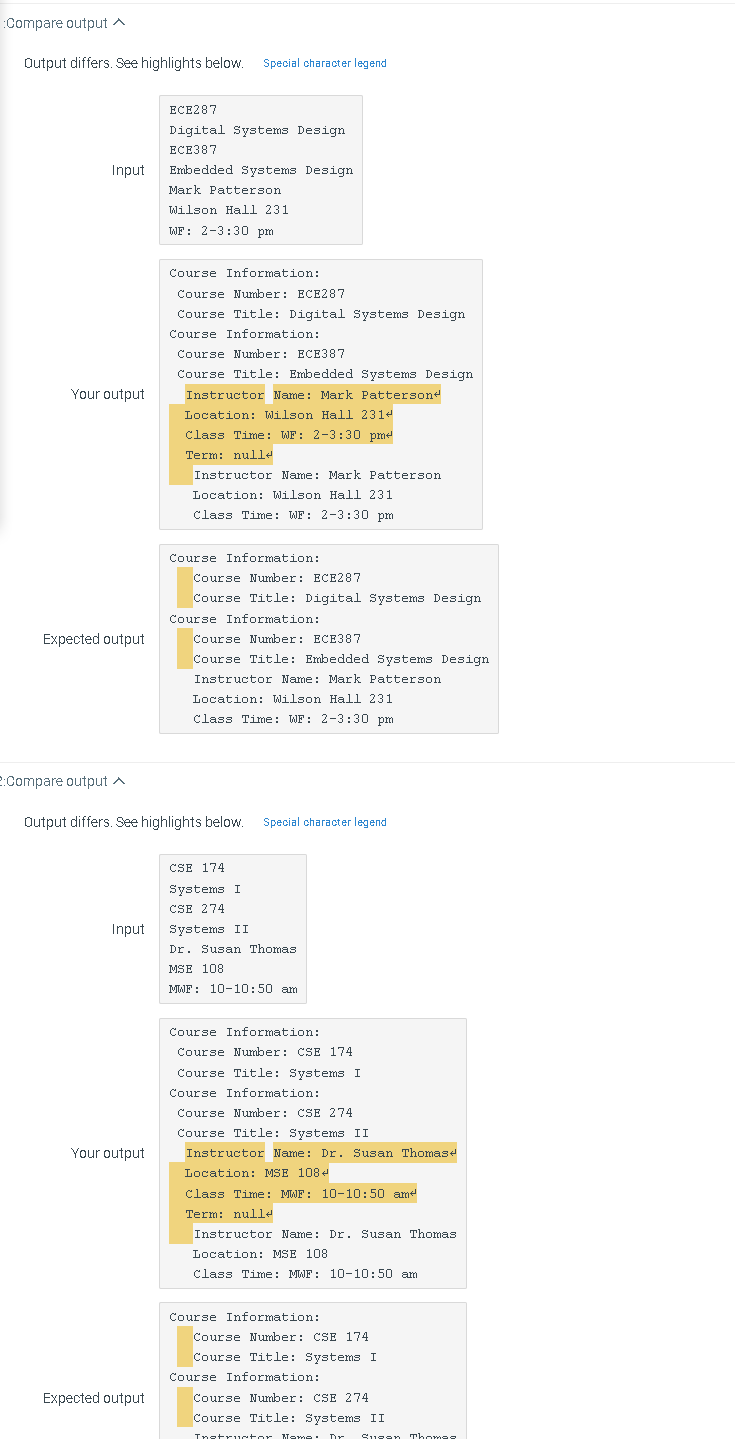Click the Output differs message in second section
Screen dimensions: 735x1439
coord(132,821)
